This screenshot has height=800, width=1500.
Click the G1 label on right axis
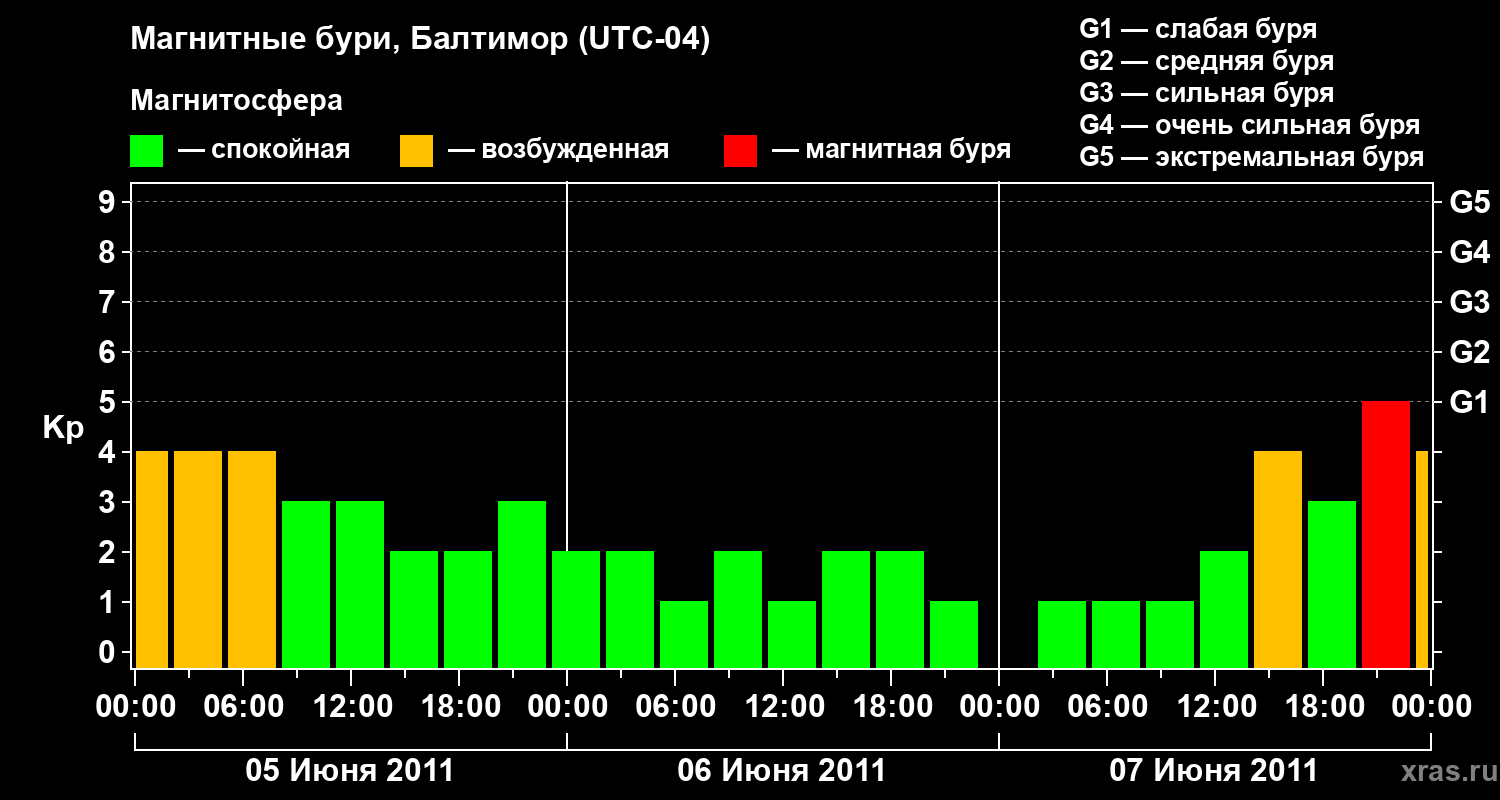coord(1469,402)
